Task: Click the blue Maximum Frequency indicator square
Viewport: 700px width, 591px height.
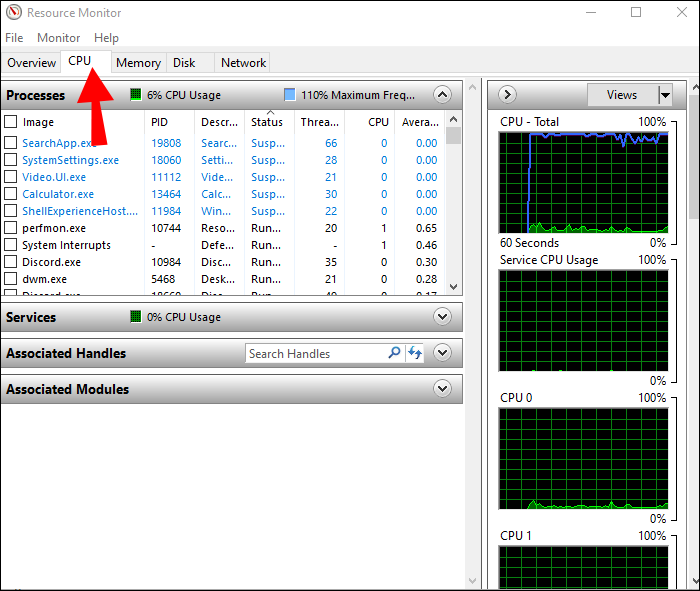Action: (x=290, y=95)
